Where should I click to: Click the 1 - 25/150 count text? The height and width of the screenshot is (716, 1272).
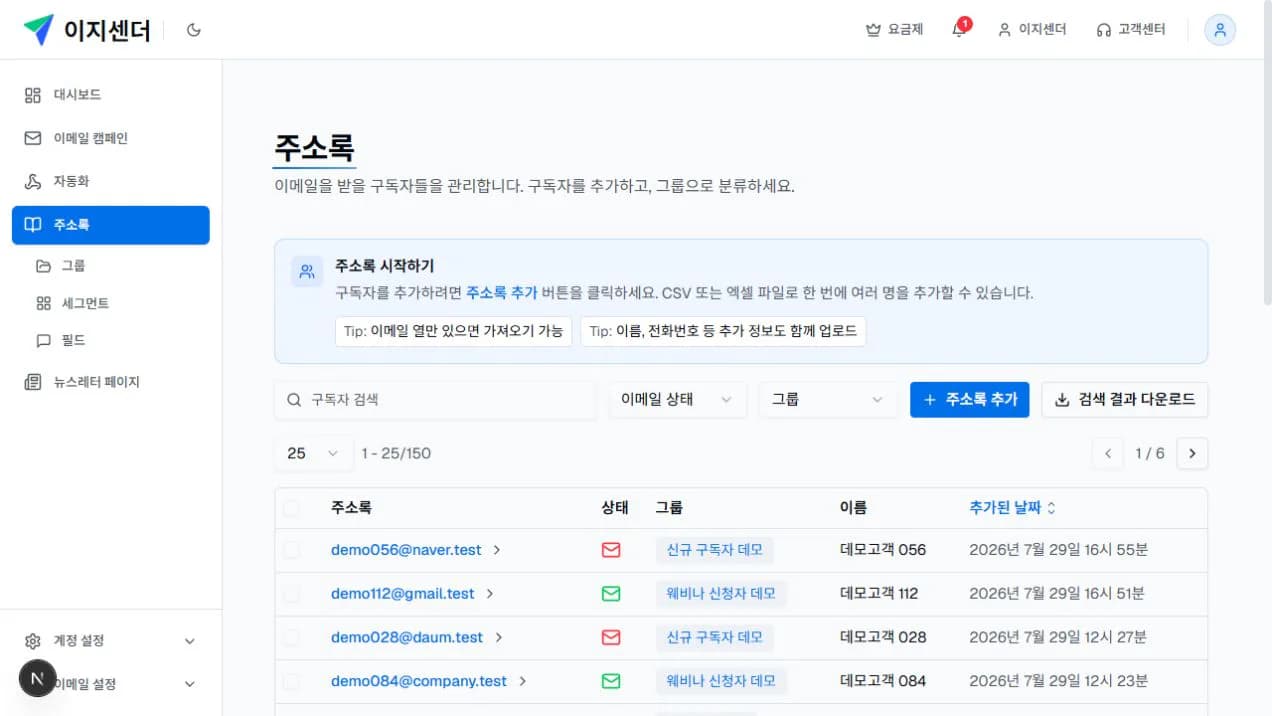pyautogui.click(x=396, y=453)
